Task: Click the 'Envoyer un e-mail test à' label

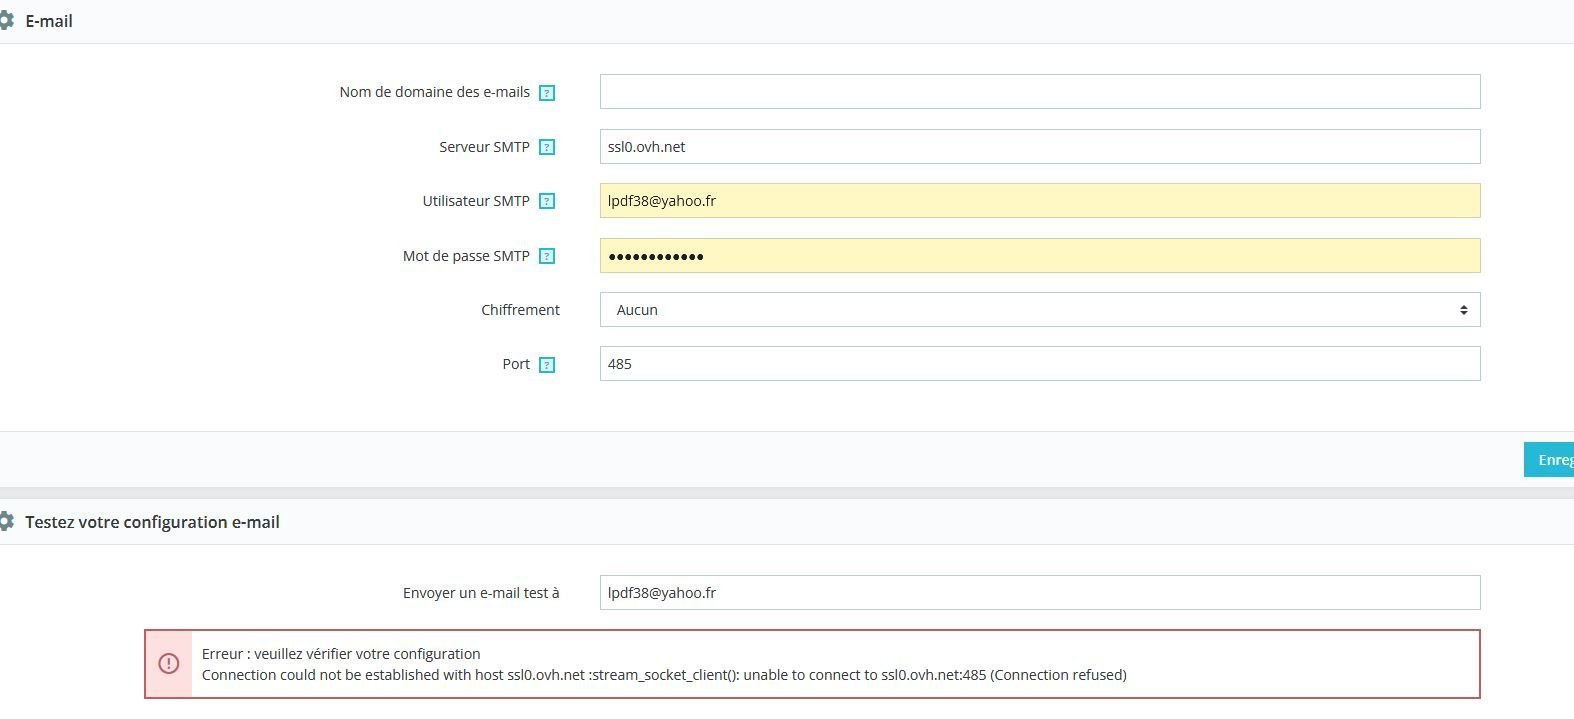Action: tap(481, 593)
